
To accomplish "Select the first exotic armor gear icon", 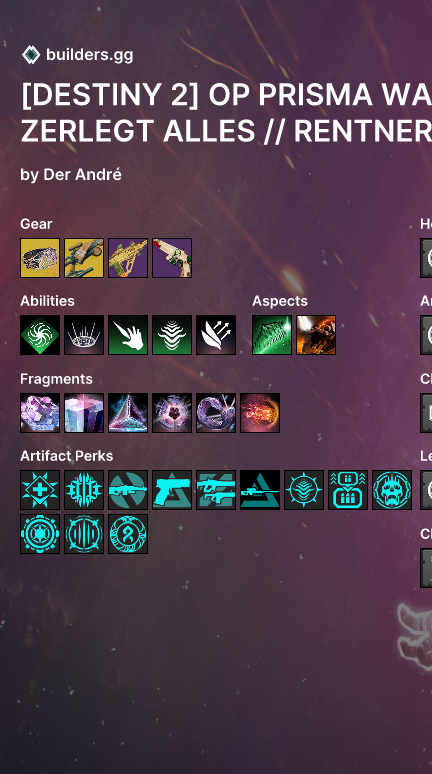I will point(40,258).
